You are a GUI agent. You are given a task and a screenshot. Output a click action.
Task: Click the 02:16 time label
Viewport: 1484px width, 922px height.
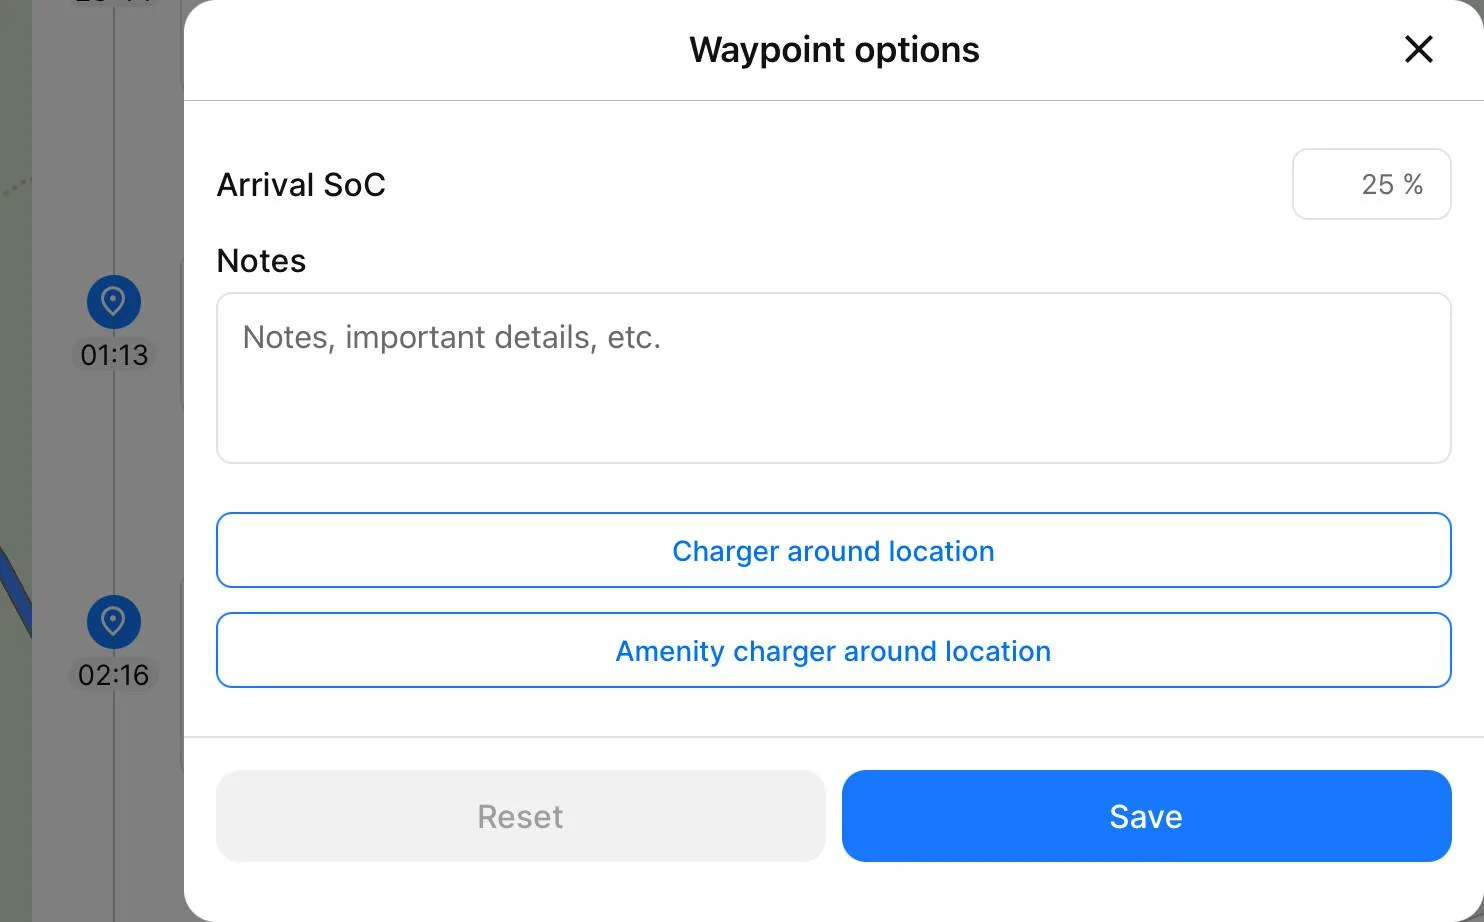click(114, 675)
